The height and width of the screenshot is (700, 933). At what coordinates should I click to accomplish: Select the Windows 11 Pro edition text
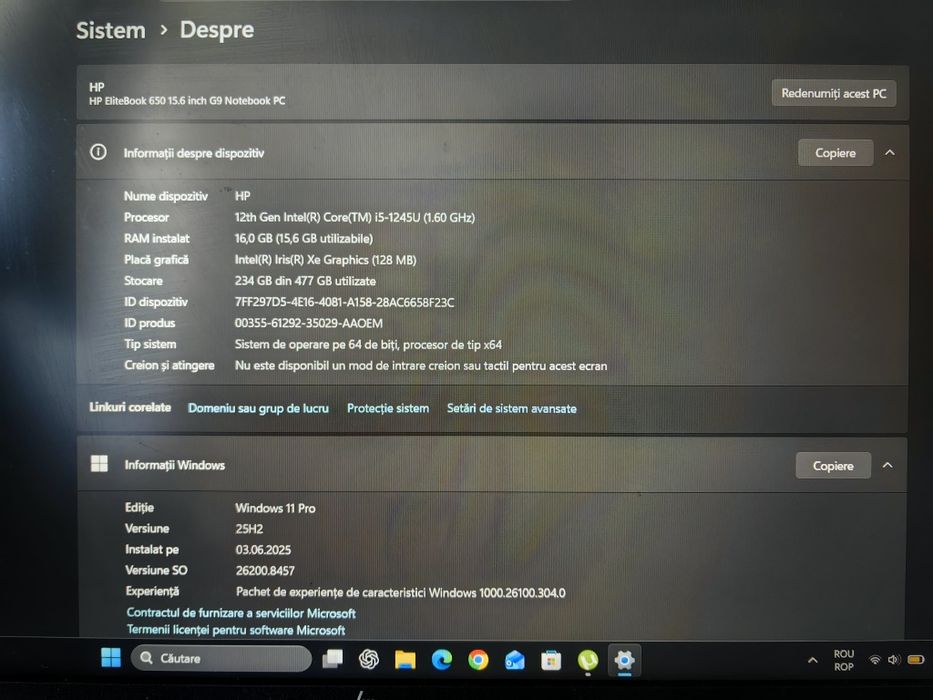pos(275,508)
